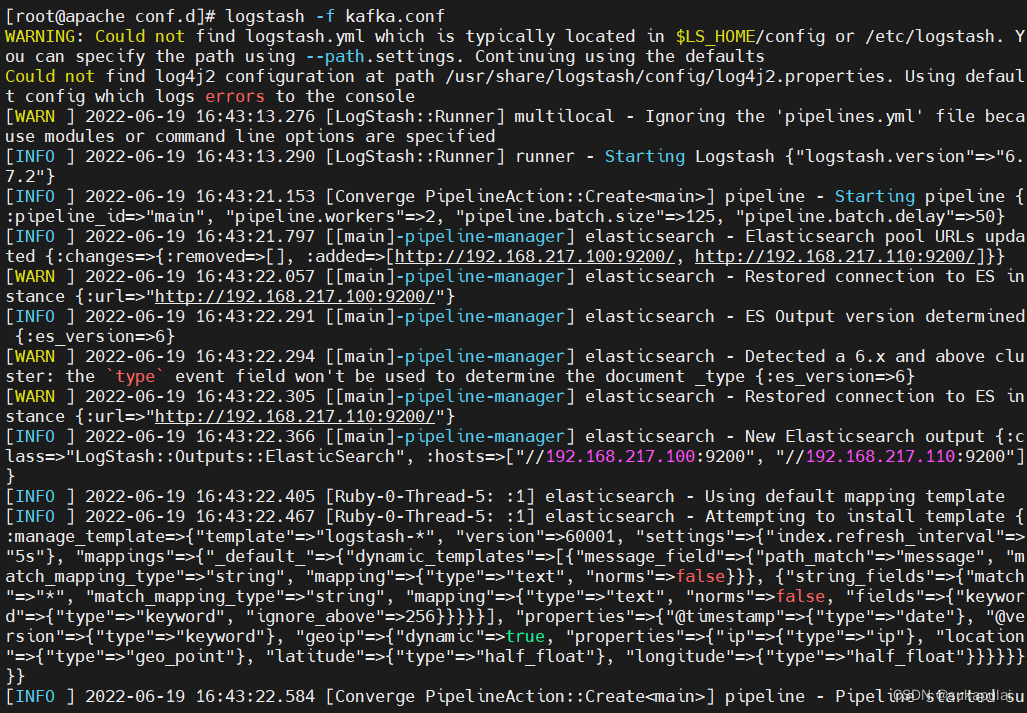Click 'Elasticsearch pool URLs' message text
This screenshot has height=713, width=1027.
[859, 236]
